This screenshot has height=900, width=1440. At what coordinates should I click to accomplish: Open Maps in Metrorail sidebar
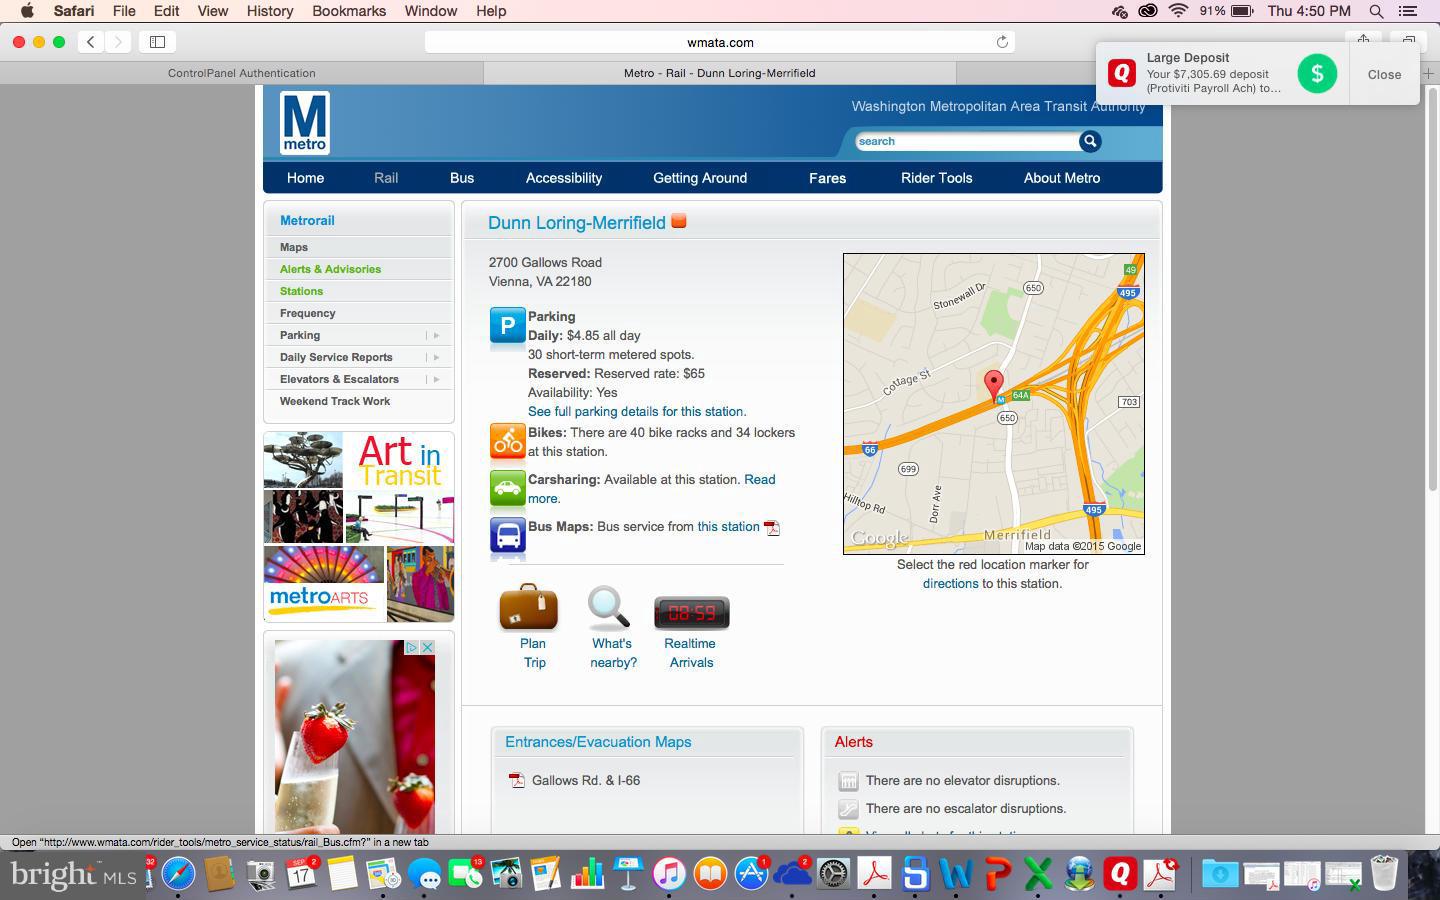(x=294, y=247)
